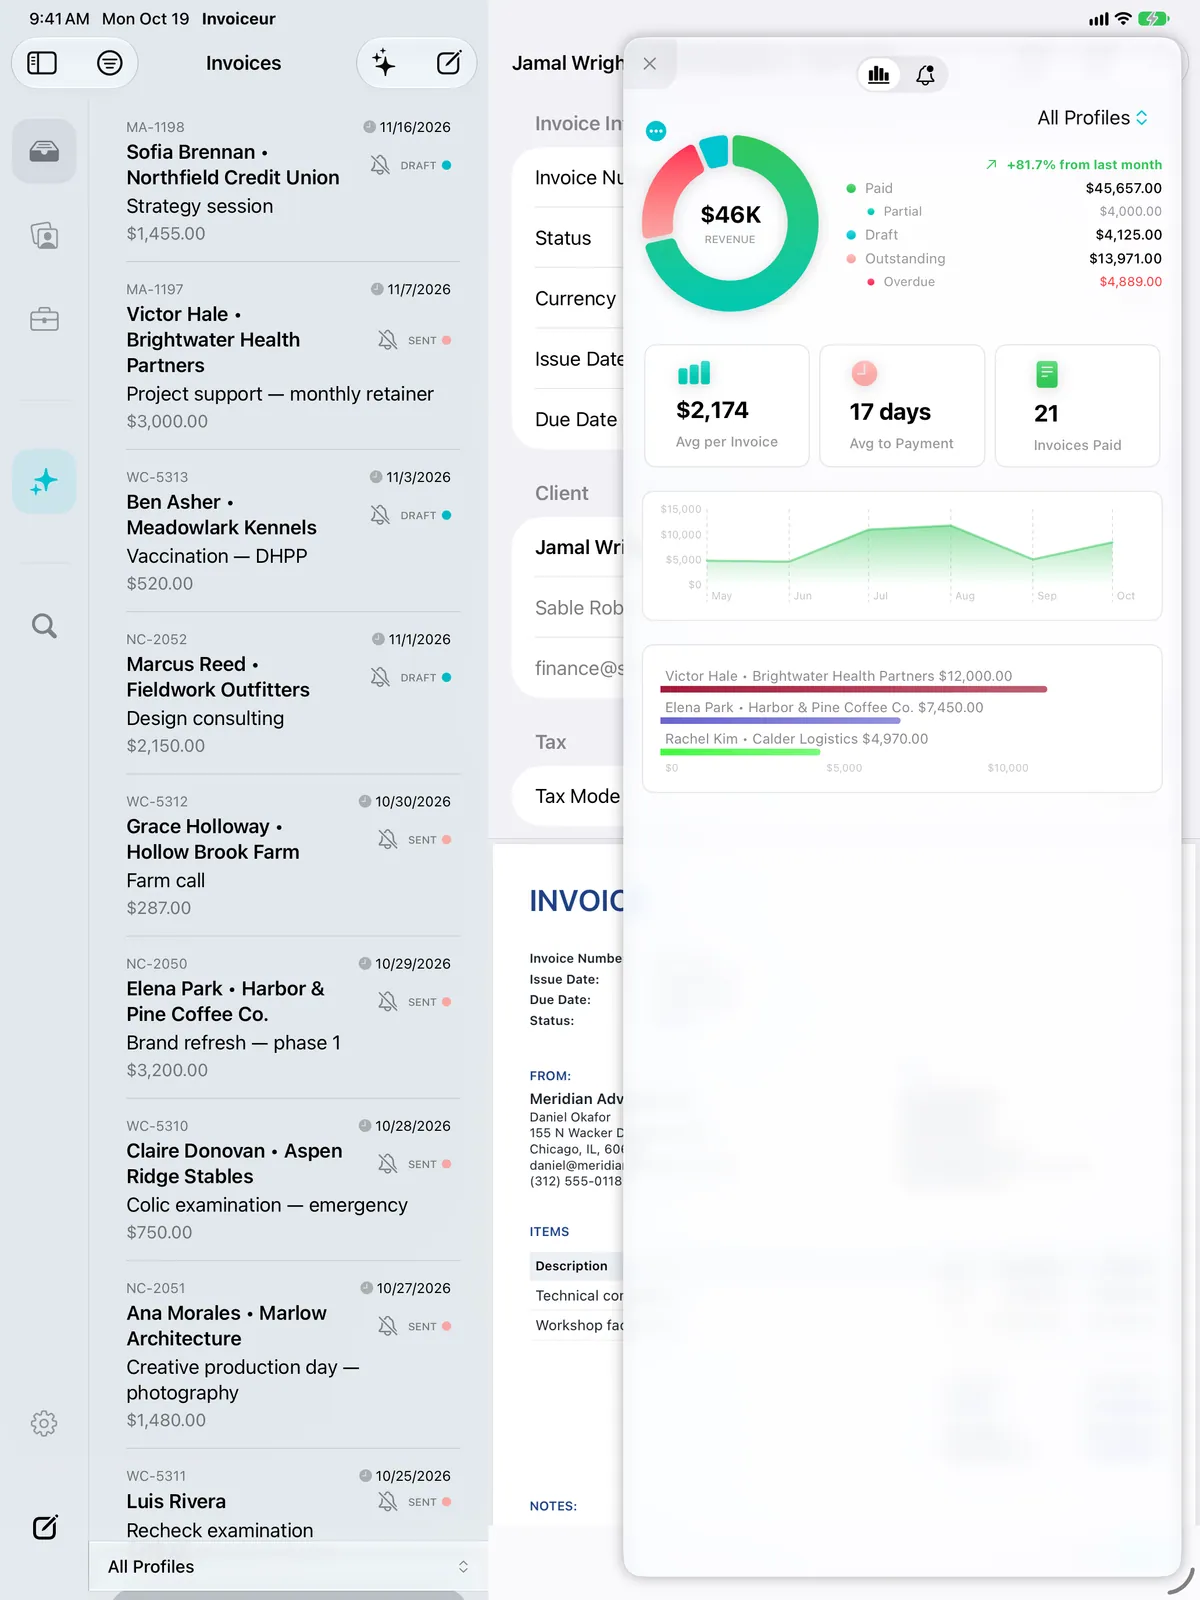This screenshot has height=1600, width=1200.
Task: Click the Invoices list title
Action: pos(243,63)
